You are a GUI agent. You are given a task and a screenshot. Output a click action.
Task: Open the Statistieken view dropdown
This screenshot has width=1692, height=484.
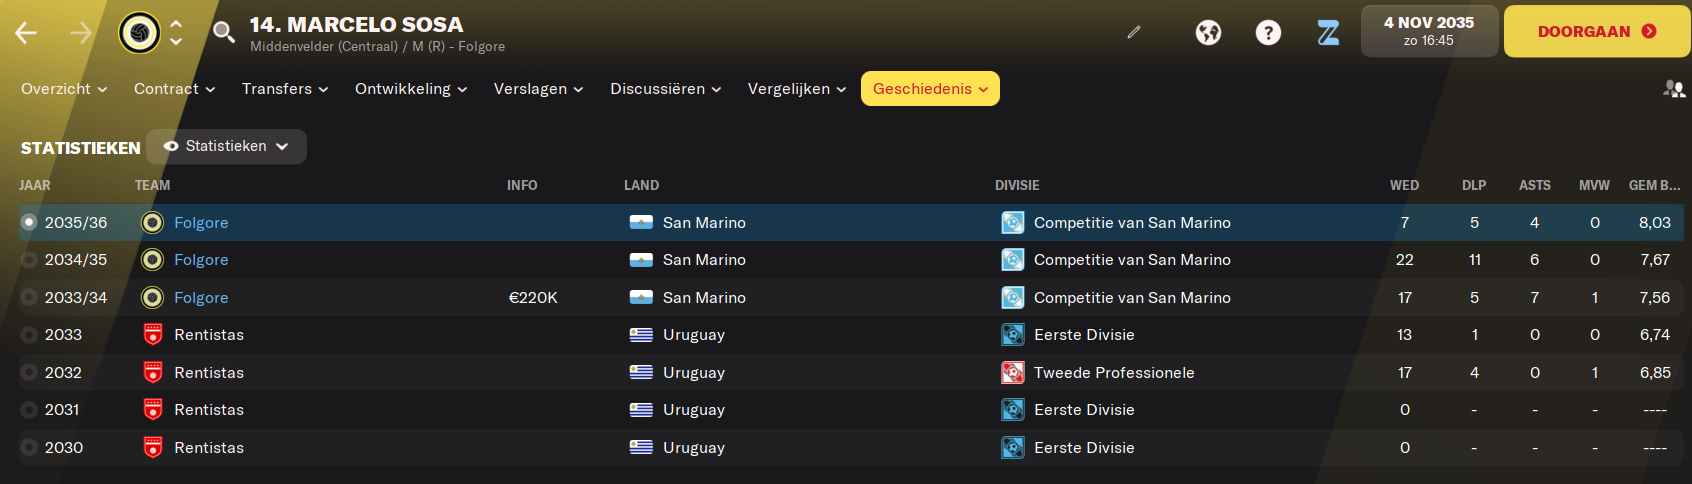tap(227, 146)
